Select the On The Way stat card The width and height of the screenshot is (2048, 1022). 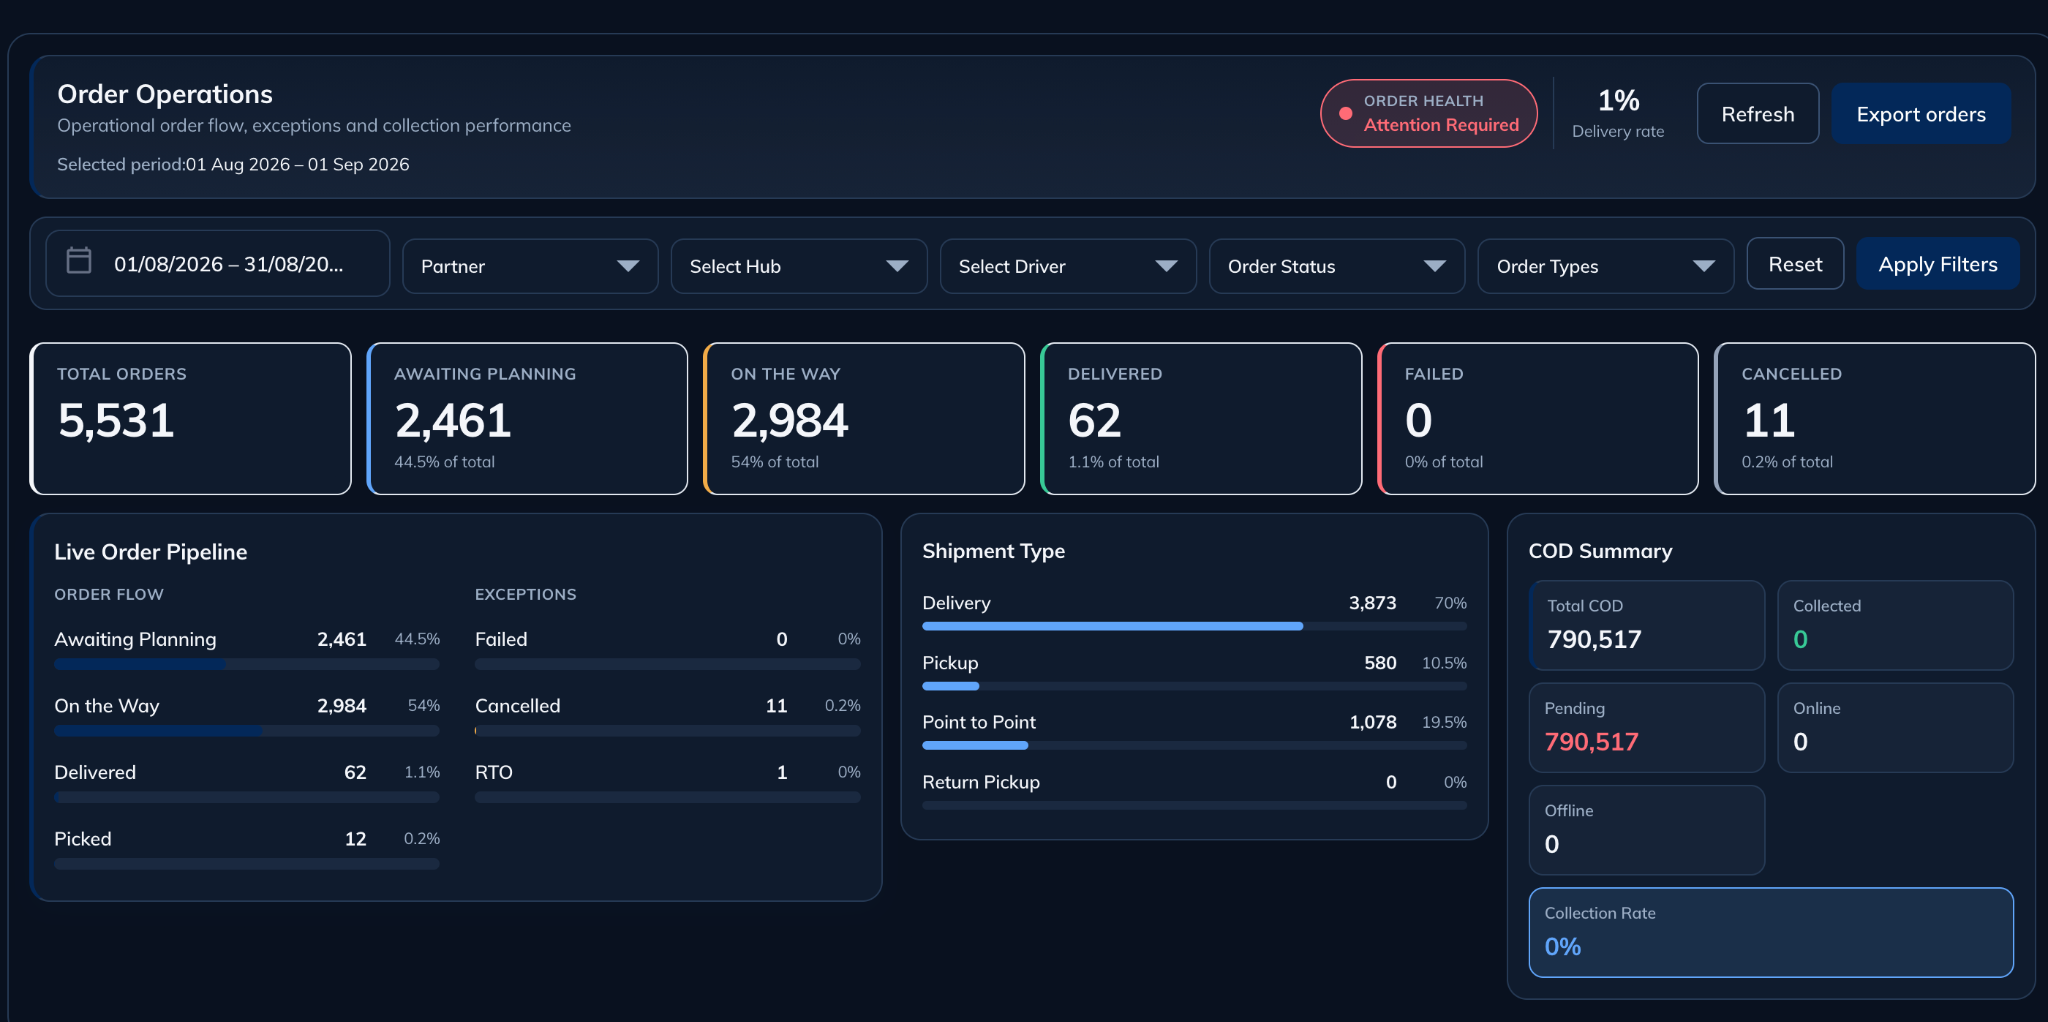click(x=864, y=419)
